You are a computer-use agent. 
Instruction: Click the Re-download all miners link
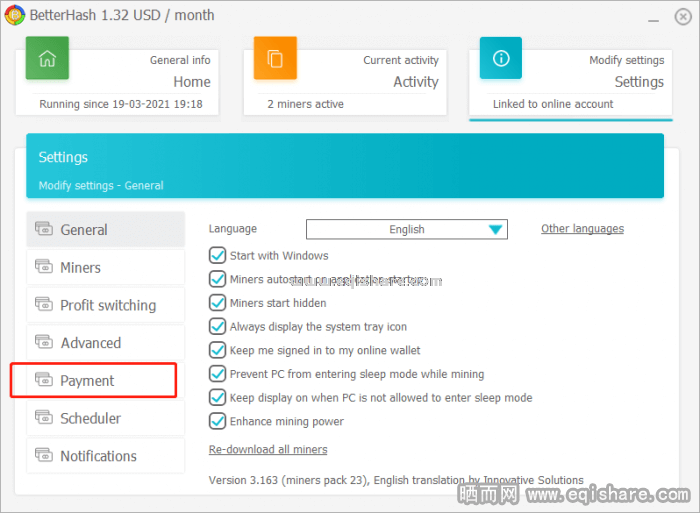pos(268,450)
